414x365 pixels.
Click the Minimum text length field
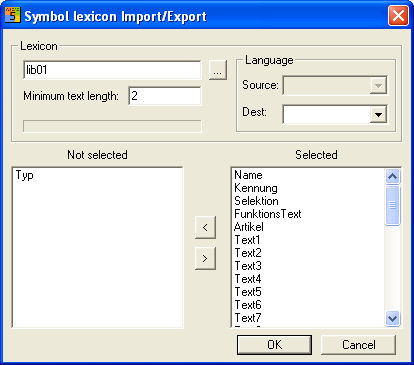[165, 96]
